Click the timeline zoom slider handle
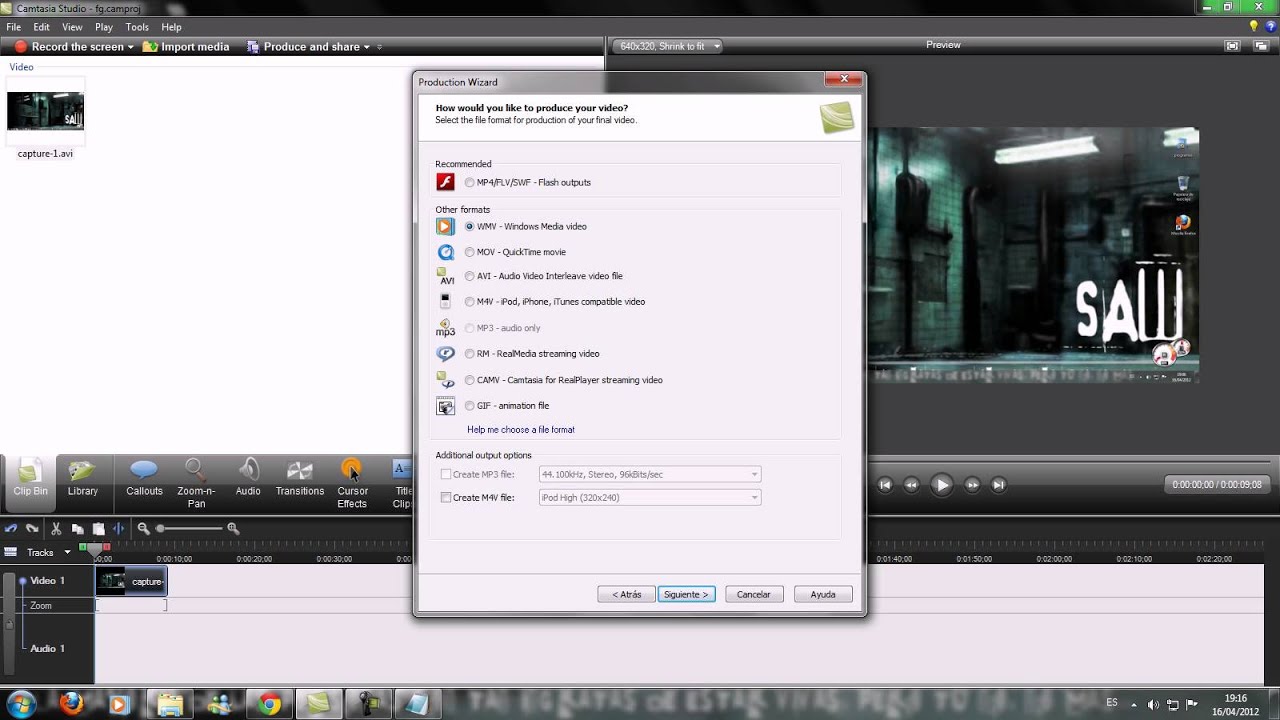Viewport: 1280px width, 720px height. point(160,528)
